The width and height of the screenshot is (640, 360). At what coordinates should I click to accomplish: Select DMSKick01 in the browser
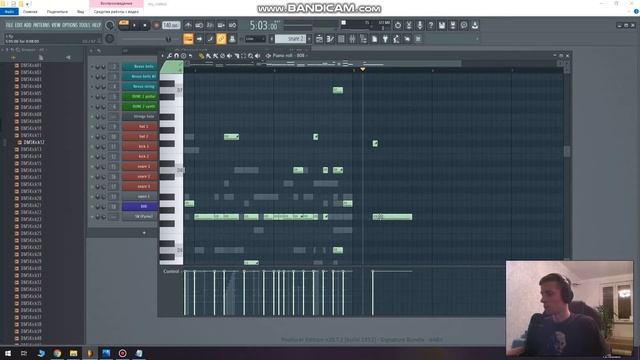pos(31,65)
